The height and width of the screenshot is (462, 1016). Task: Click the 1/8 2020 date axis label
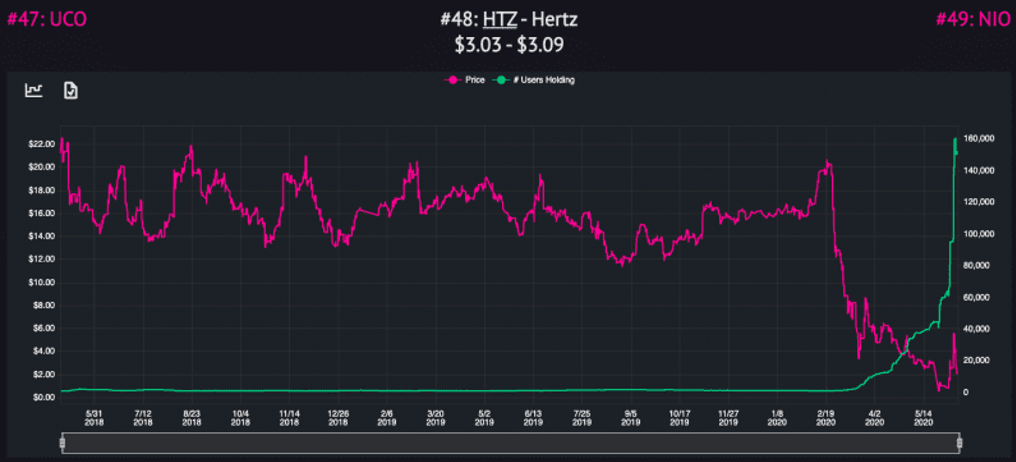(778, 417)
